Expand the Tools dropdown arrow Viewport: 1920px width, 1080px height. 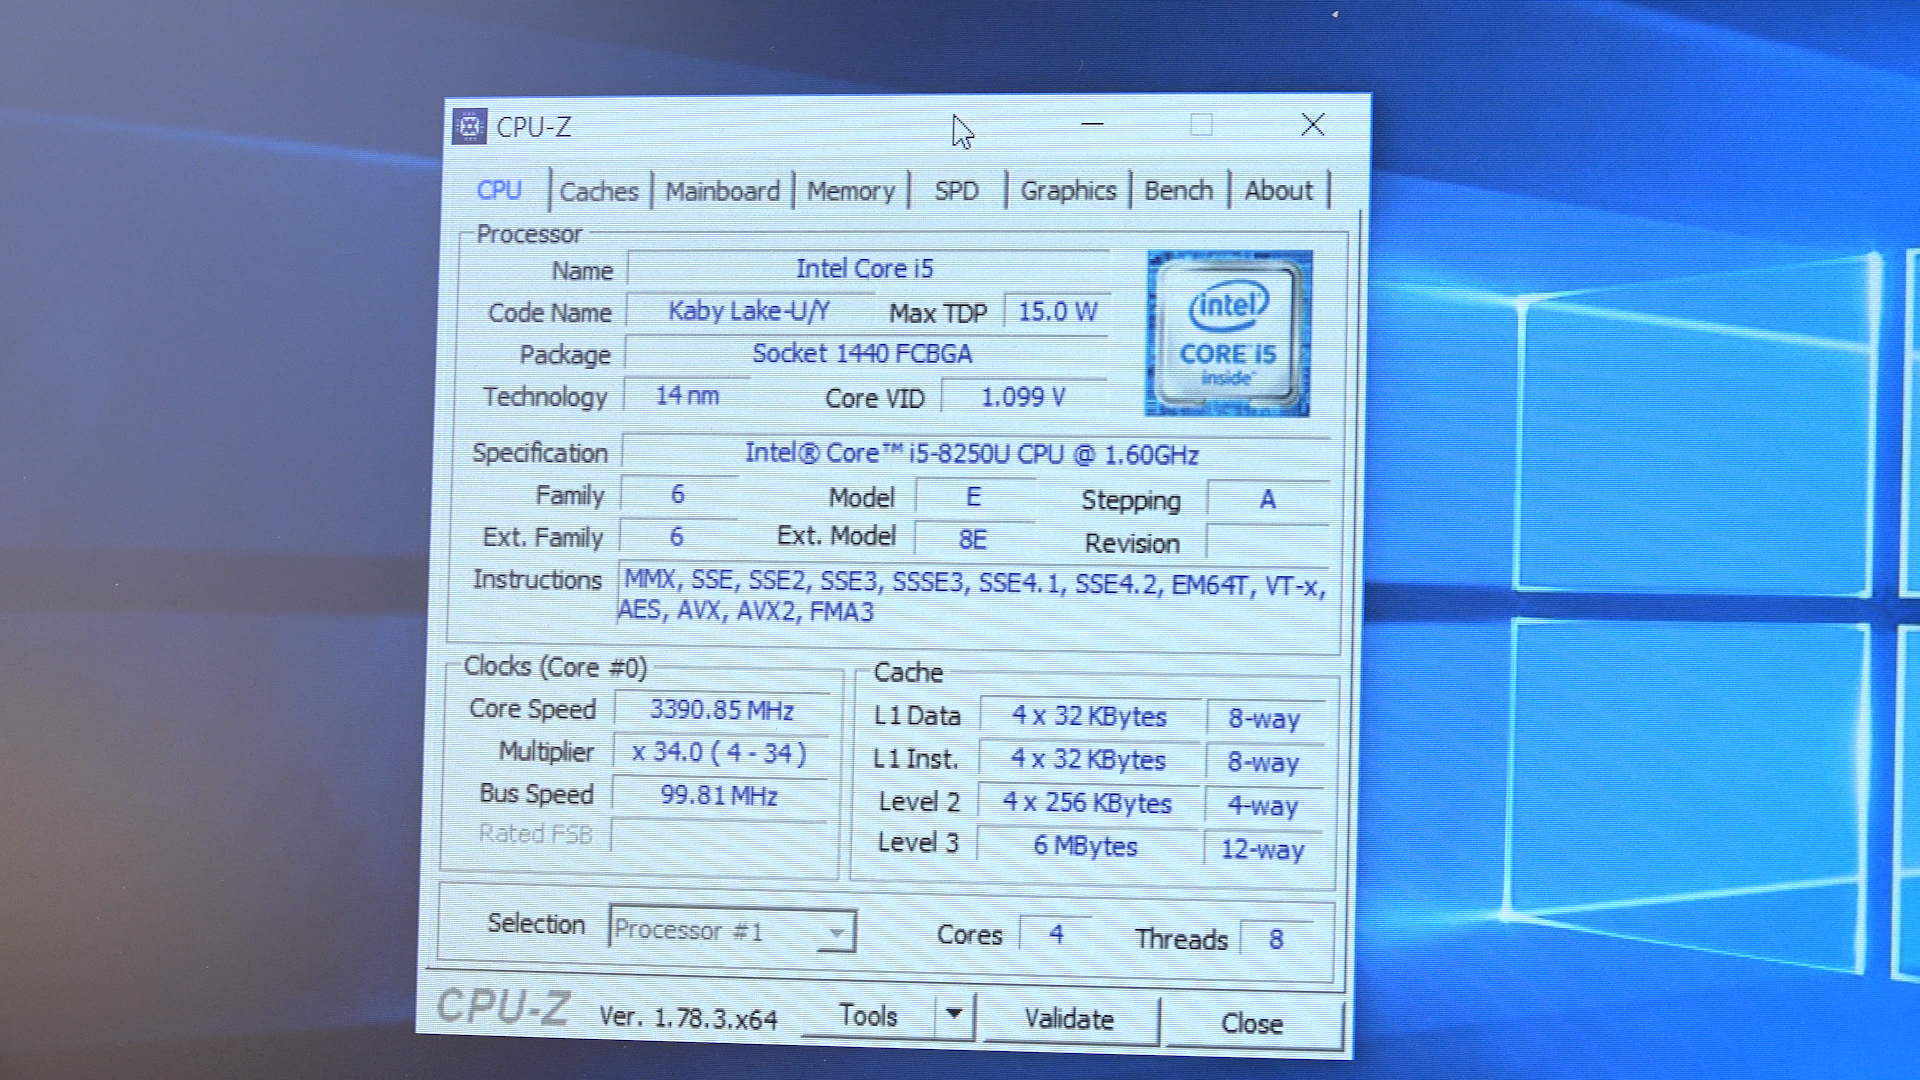pyautogui.click(x=954, y=1015)
